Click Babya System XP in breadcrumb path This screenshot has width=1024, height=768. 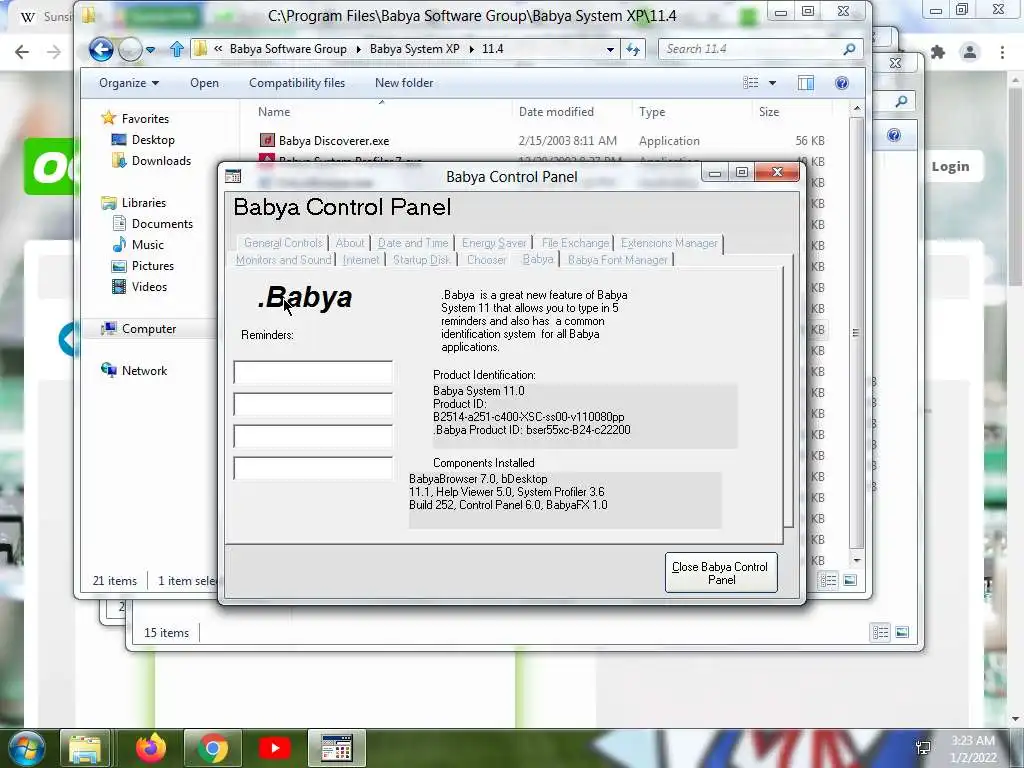coord(414,49)
